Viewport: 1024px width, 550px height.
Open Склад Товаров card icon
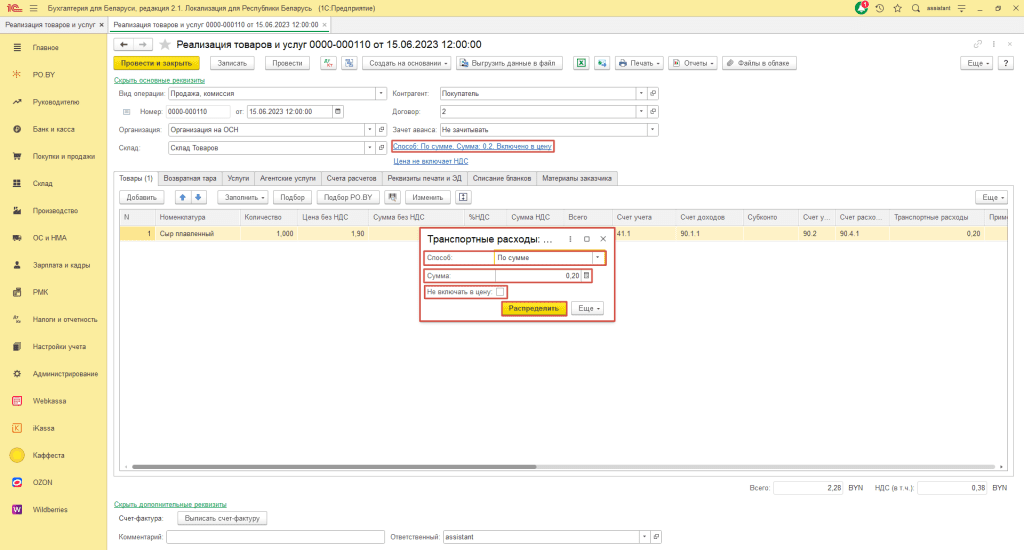pos(381,148)
